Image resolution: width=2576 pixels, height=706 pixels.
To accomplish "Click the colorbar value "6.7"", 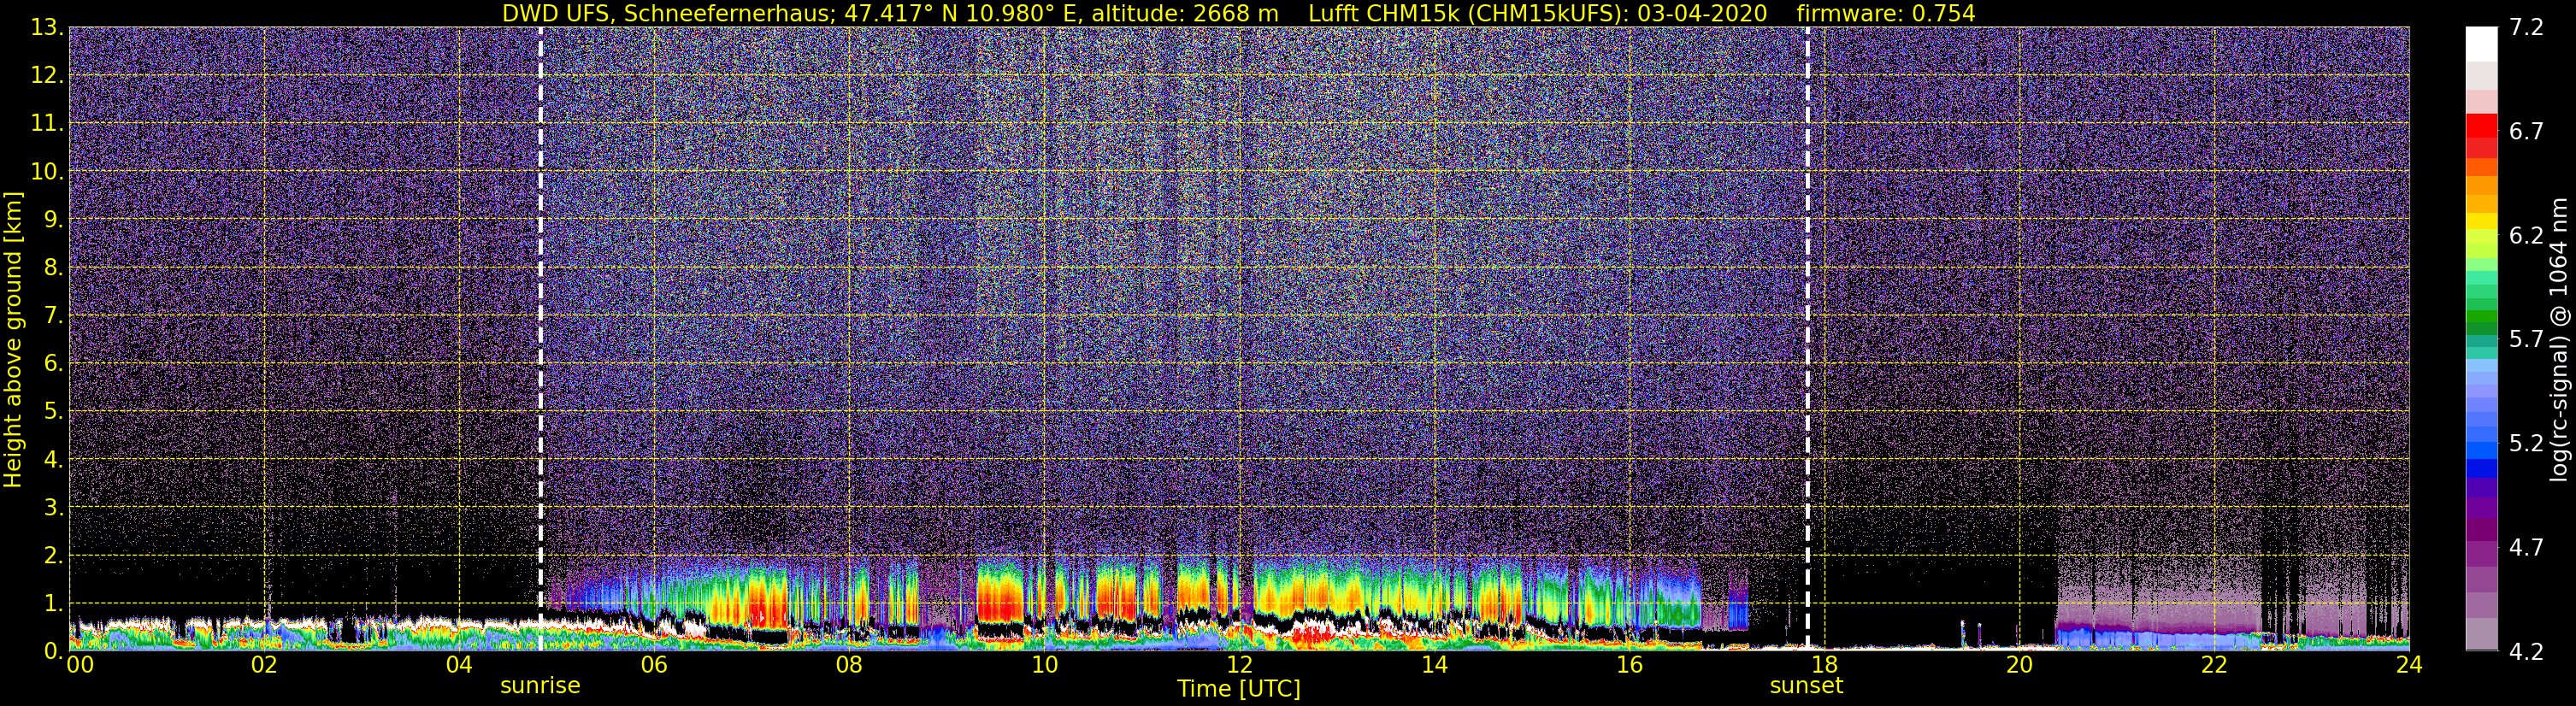I will tap(2526, 132).
